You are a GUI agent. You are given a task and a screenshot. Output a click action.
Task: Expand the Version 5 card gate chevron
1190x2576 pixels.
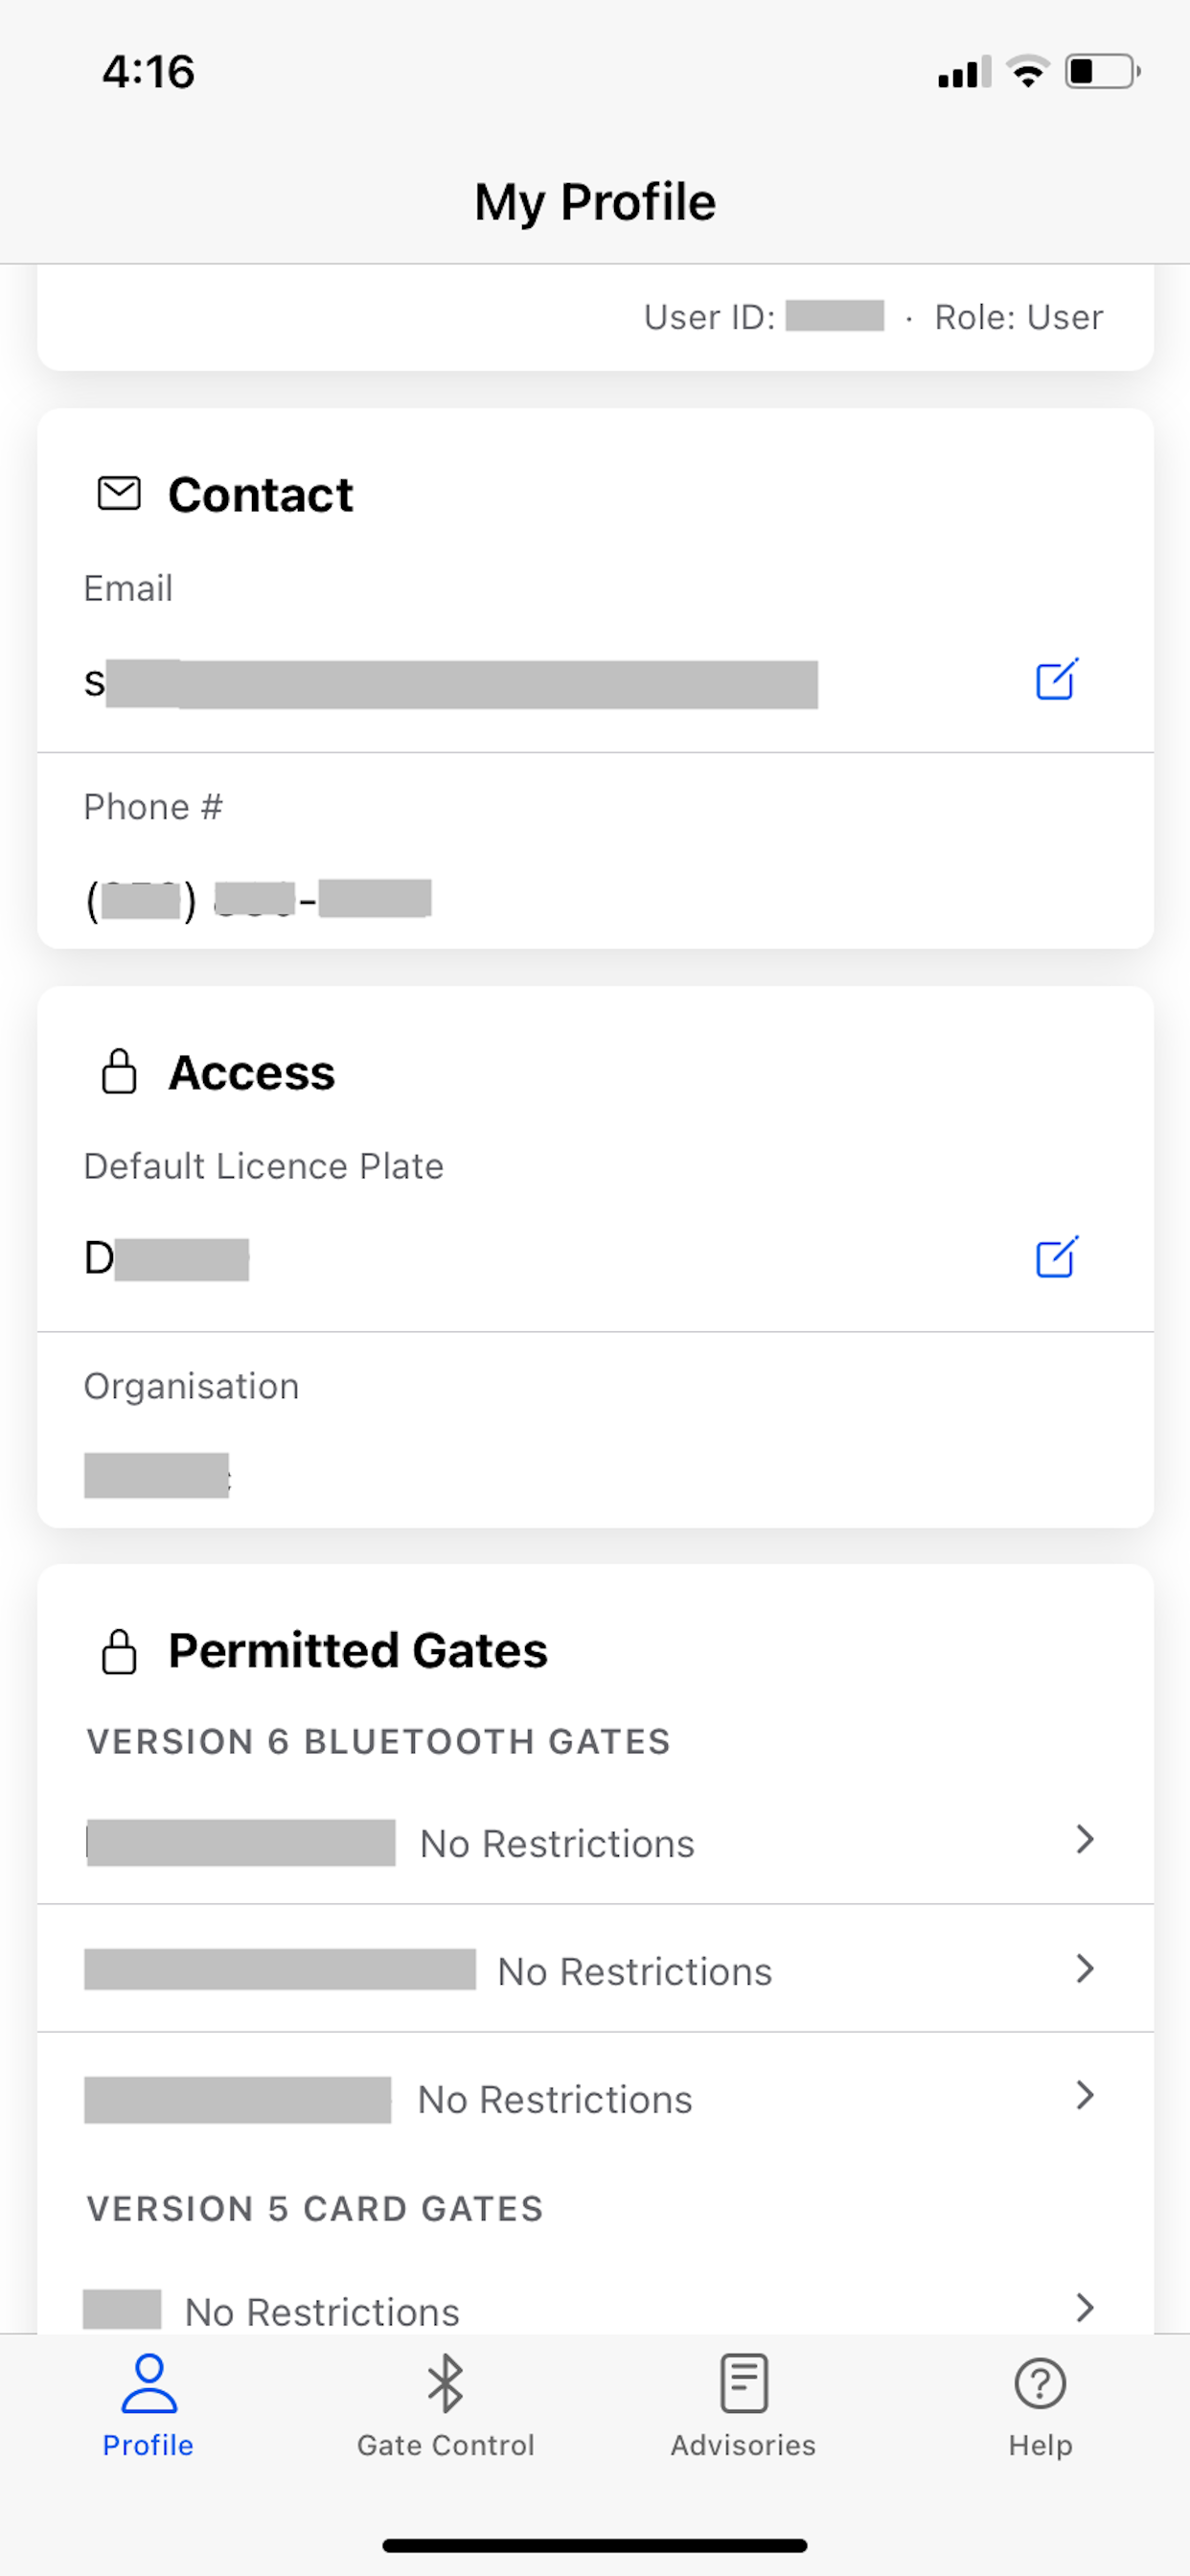(1085, 2307)
